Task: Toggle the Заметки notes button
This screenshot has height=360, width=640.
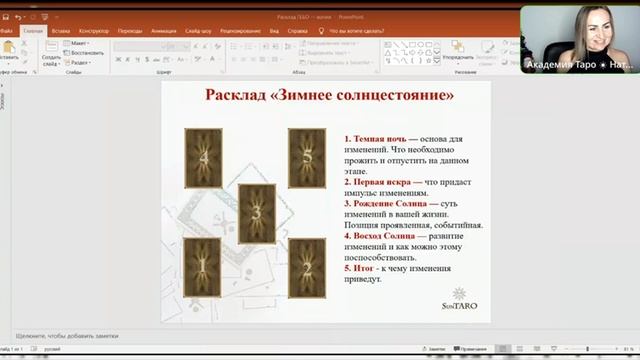Action: pyautogui.click(x=433, y=349)
